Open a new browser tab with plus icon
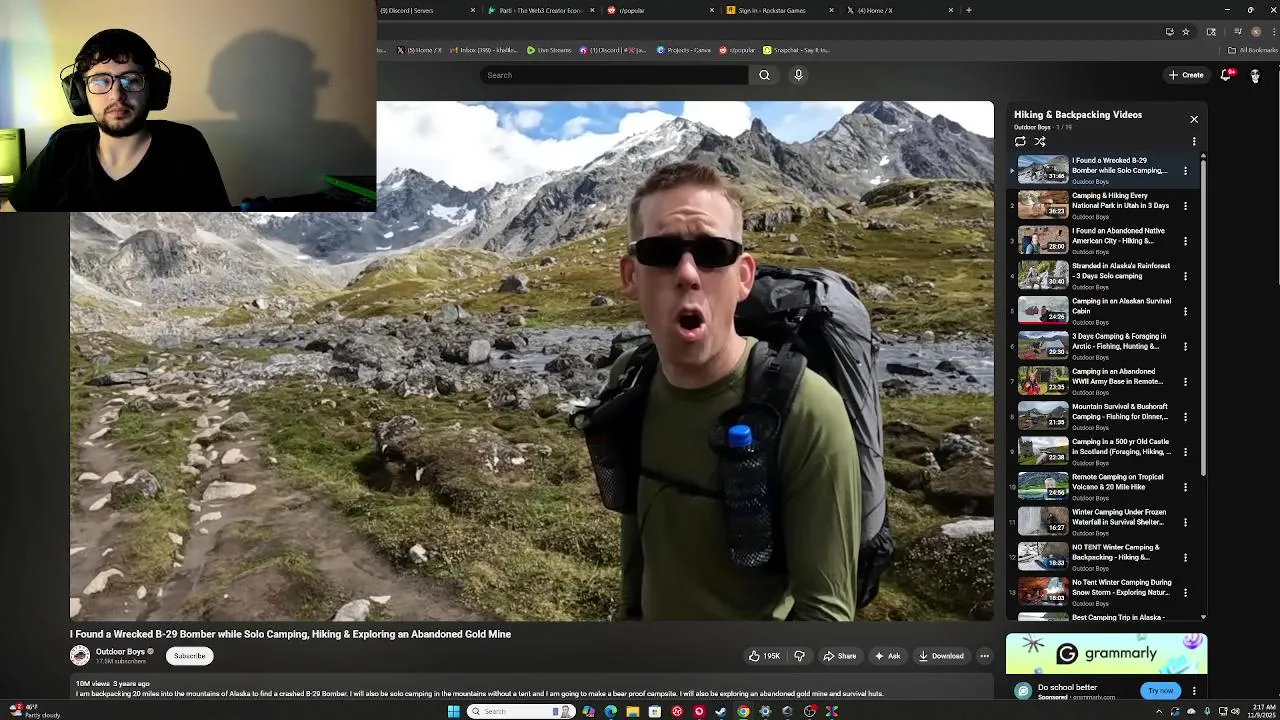 point(968,10)
